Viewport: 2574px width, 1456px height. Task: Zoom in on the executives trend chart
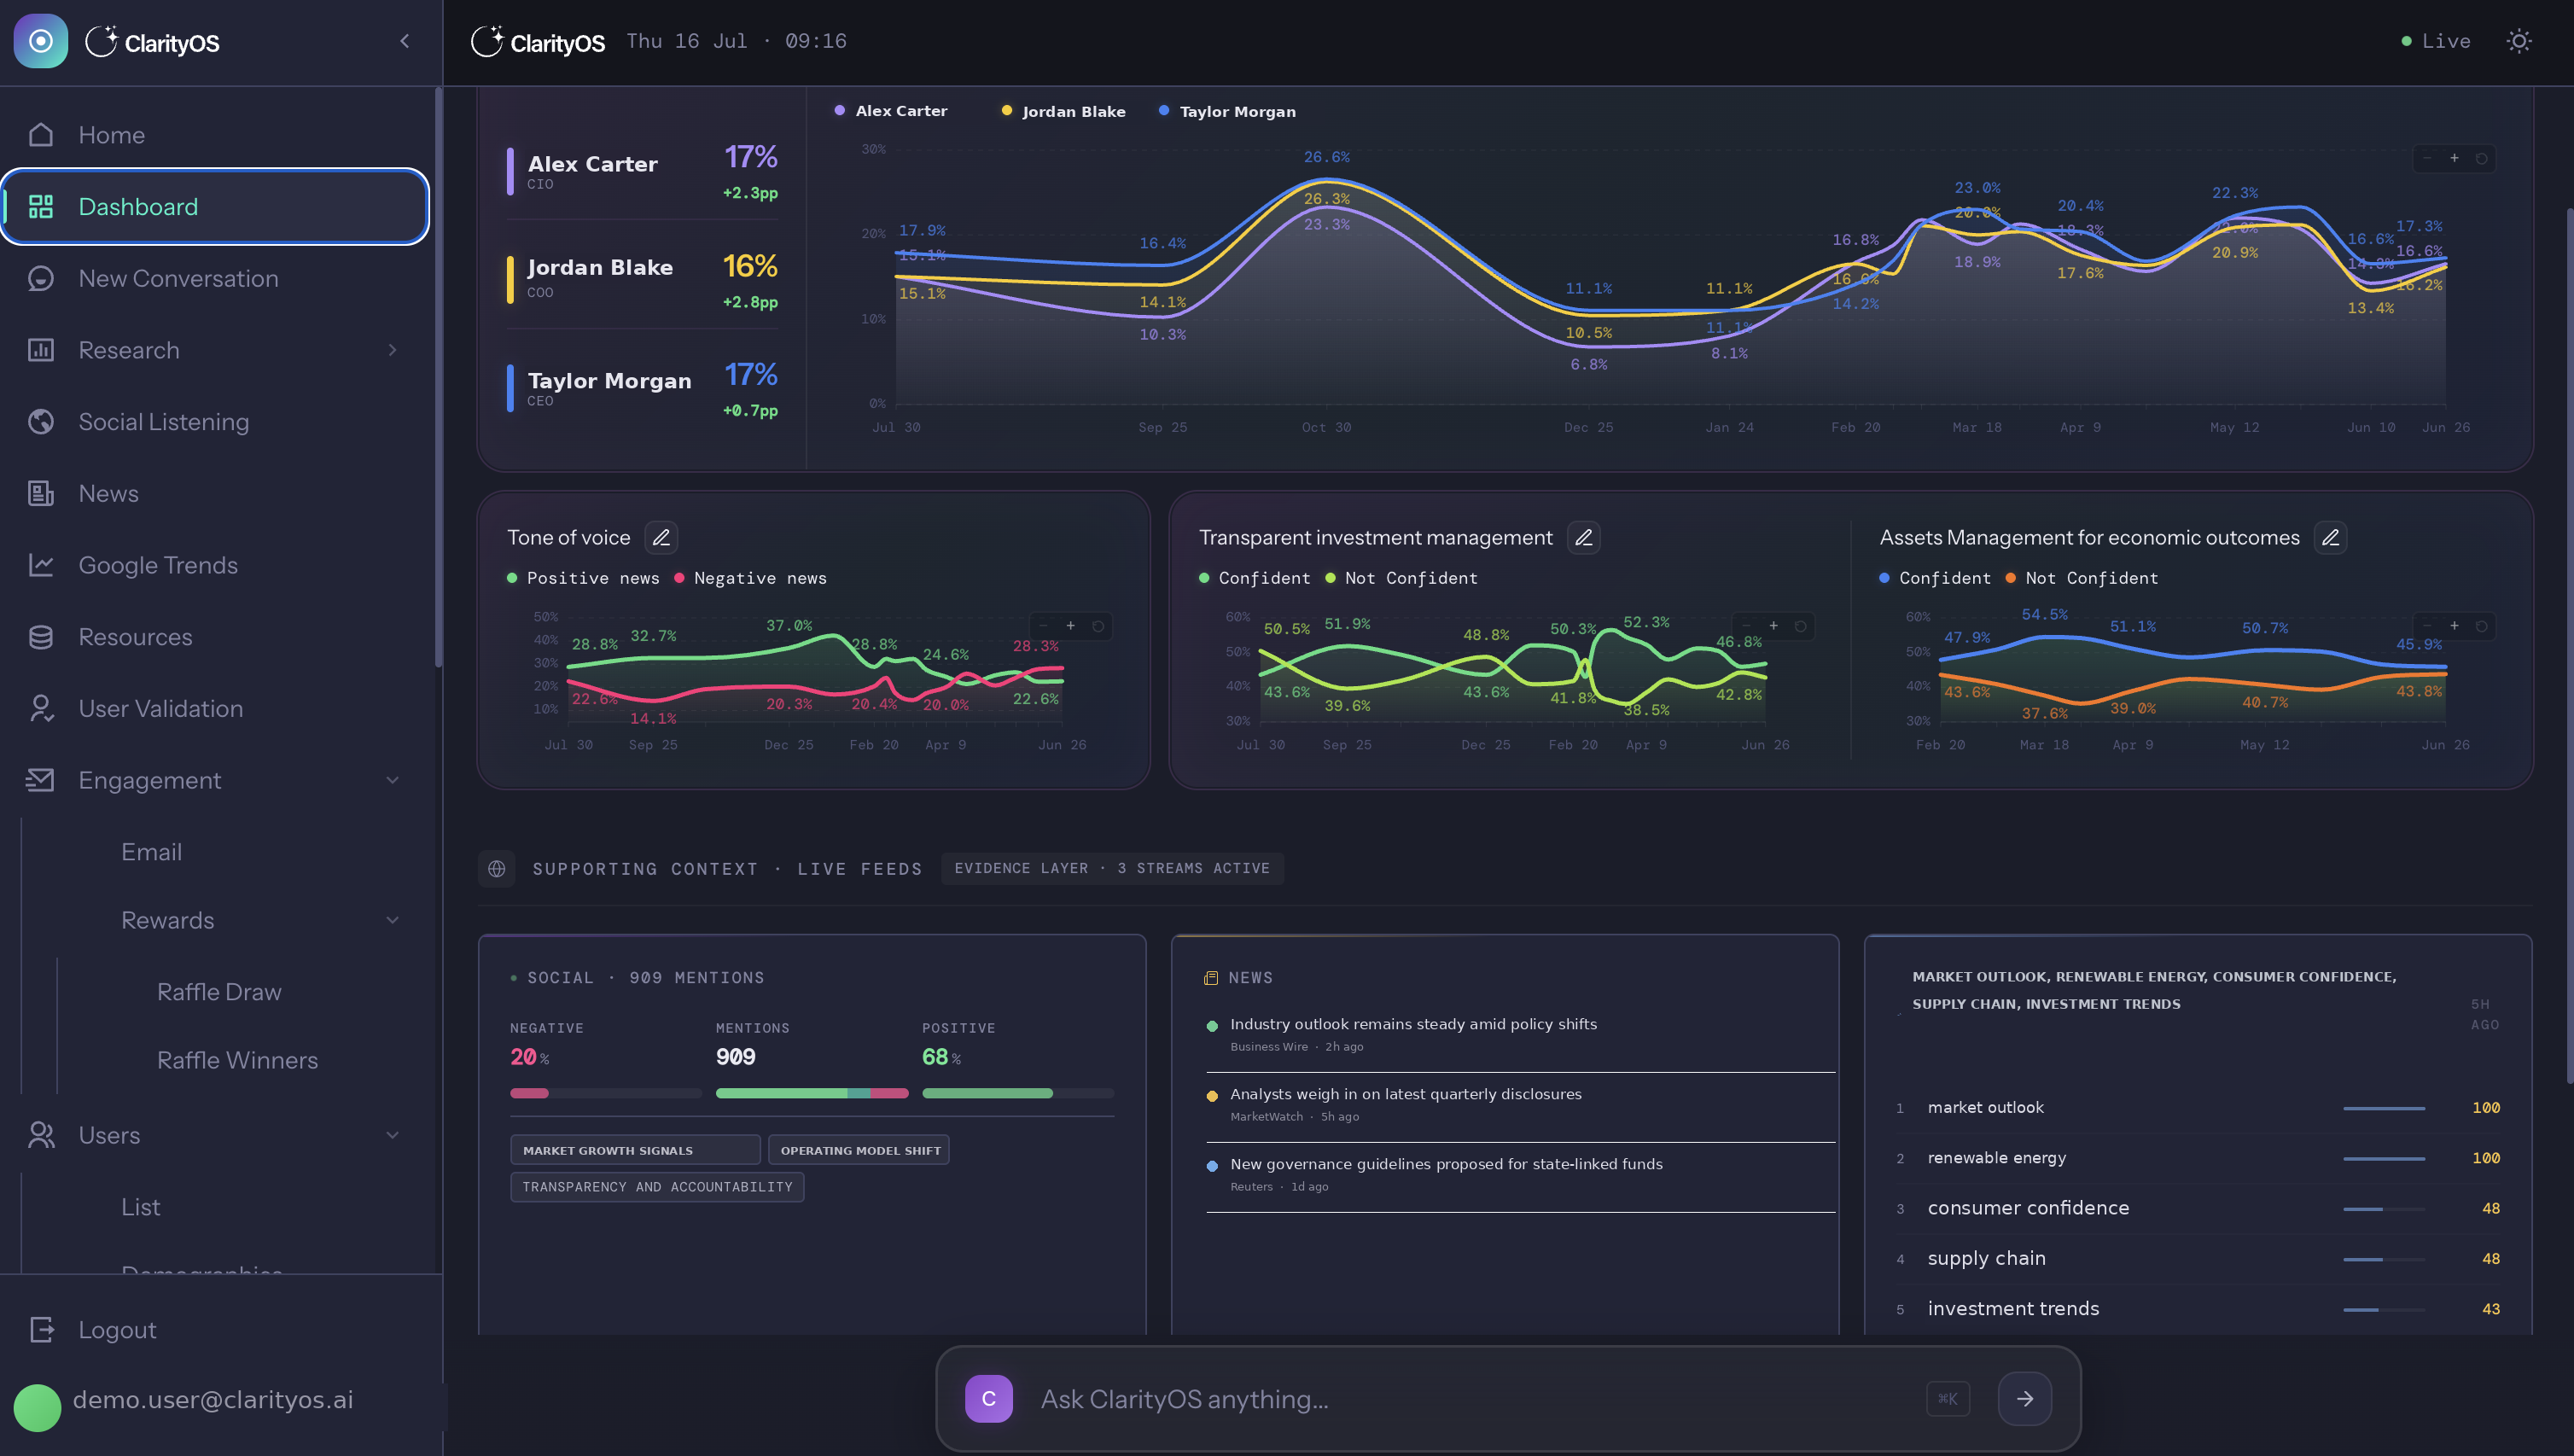(2454, 158)
